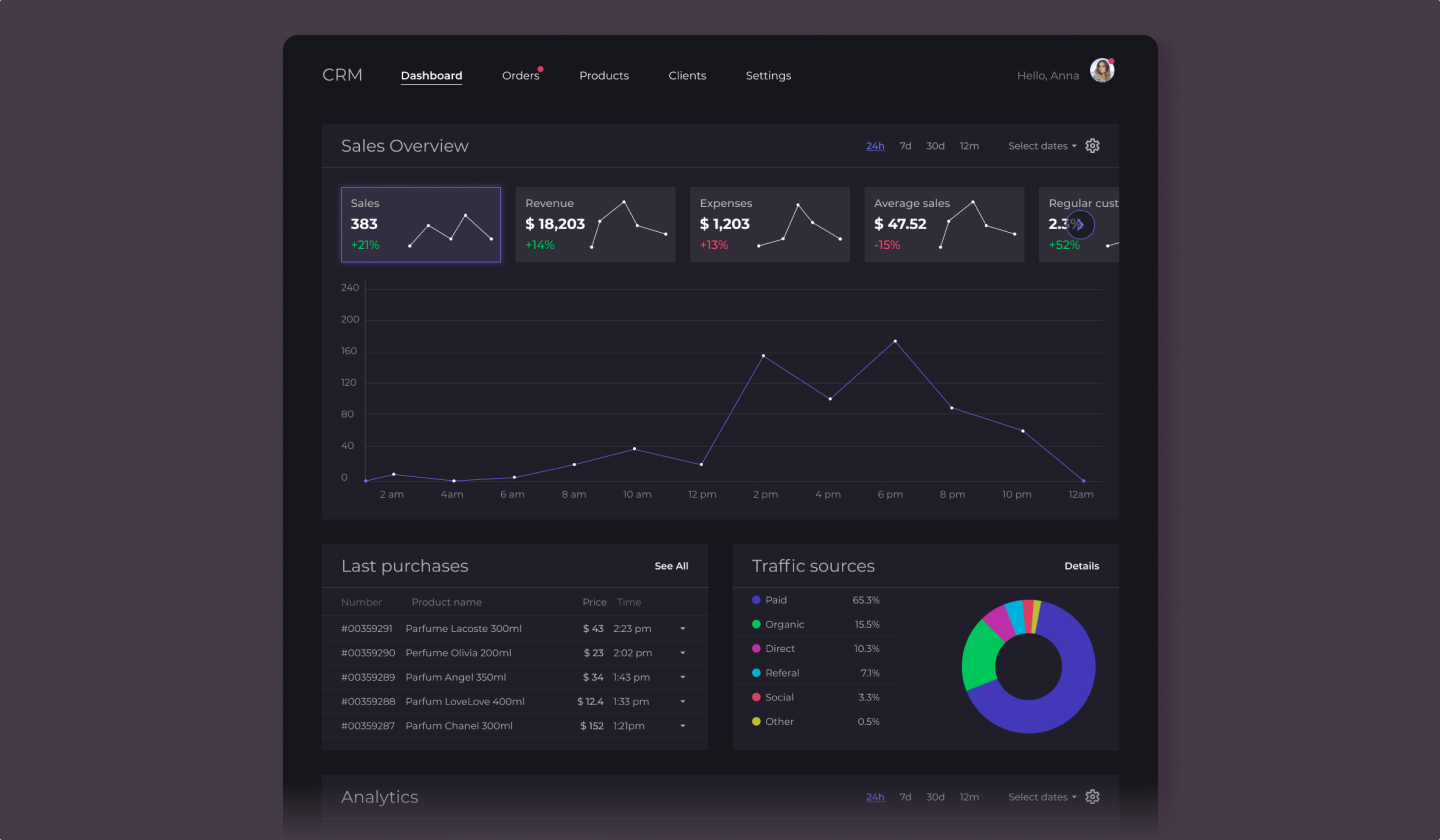Click the Product name column header

[x=447, y=602]
